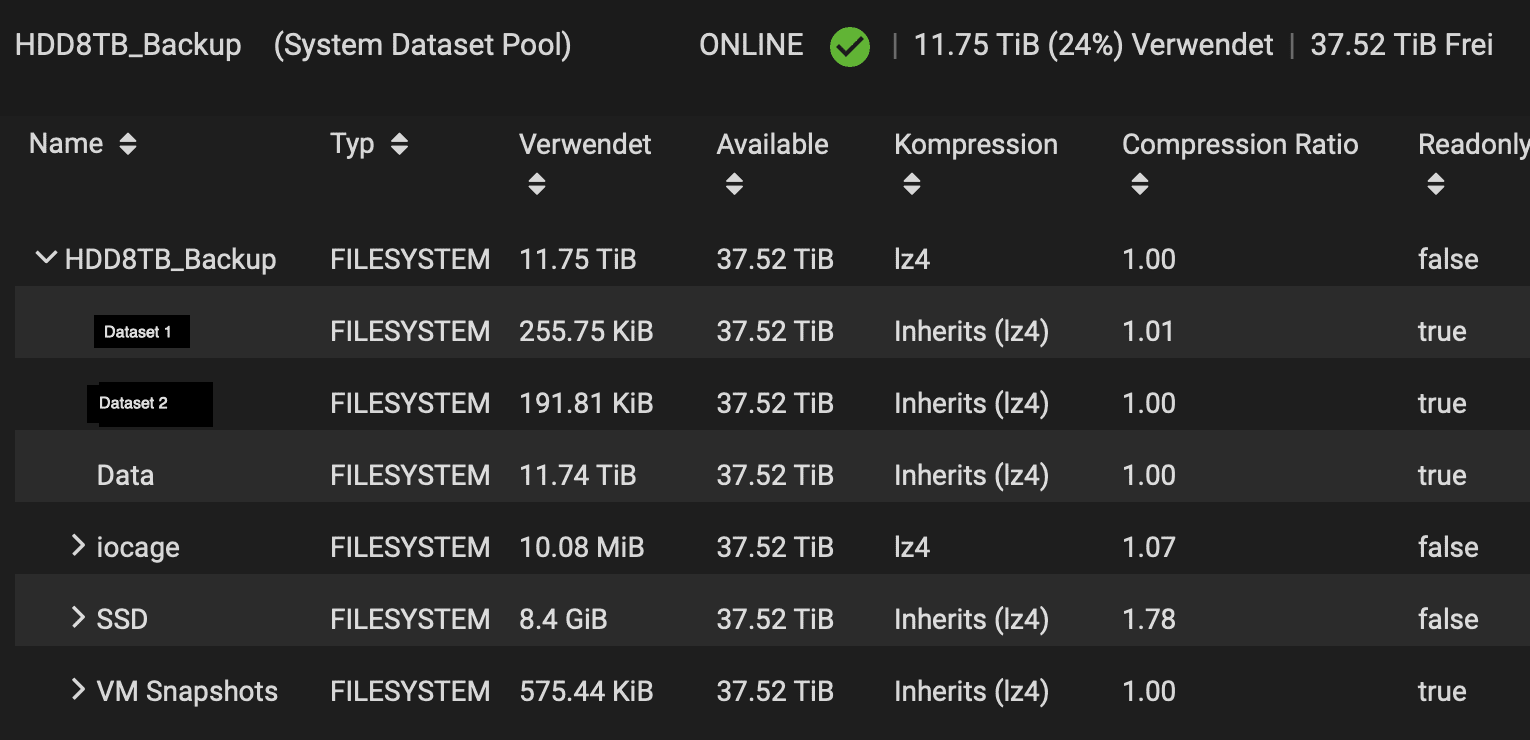The image size is (1530, 740).
Task: Click the 11.75 TiB (24%) Verwendet label
Action: [x=1093, y=45]
